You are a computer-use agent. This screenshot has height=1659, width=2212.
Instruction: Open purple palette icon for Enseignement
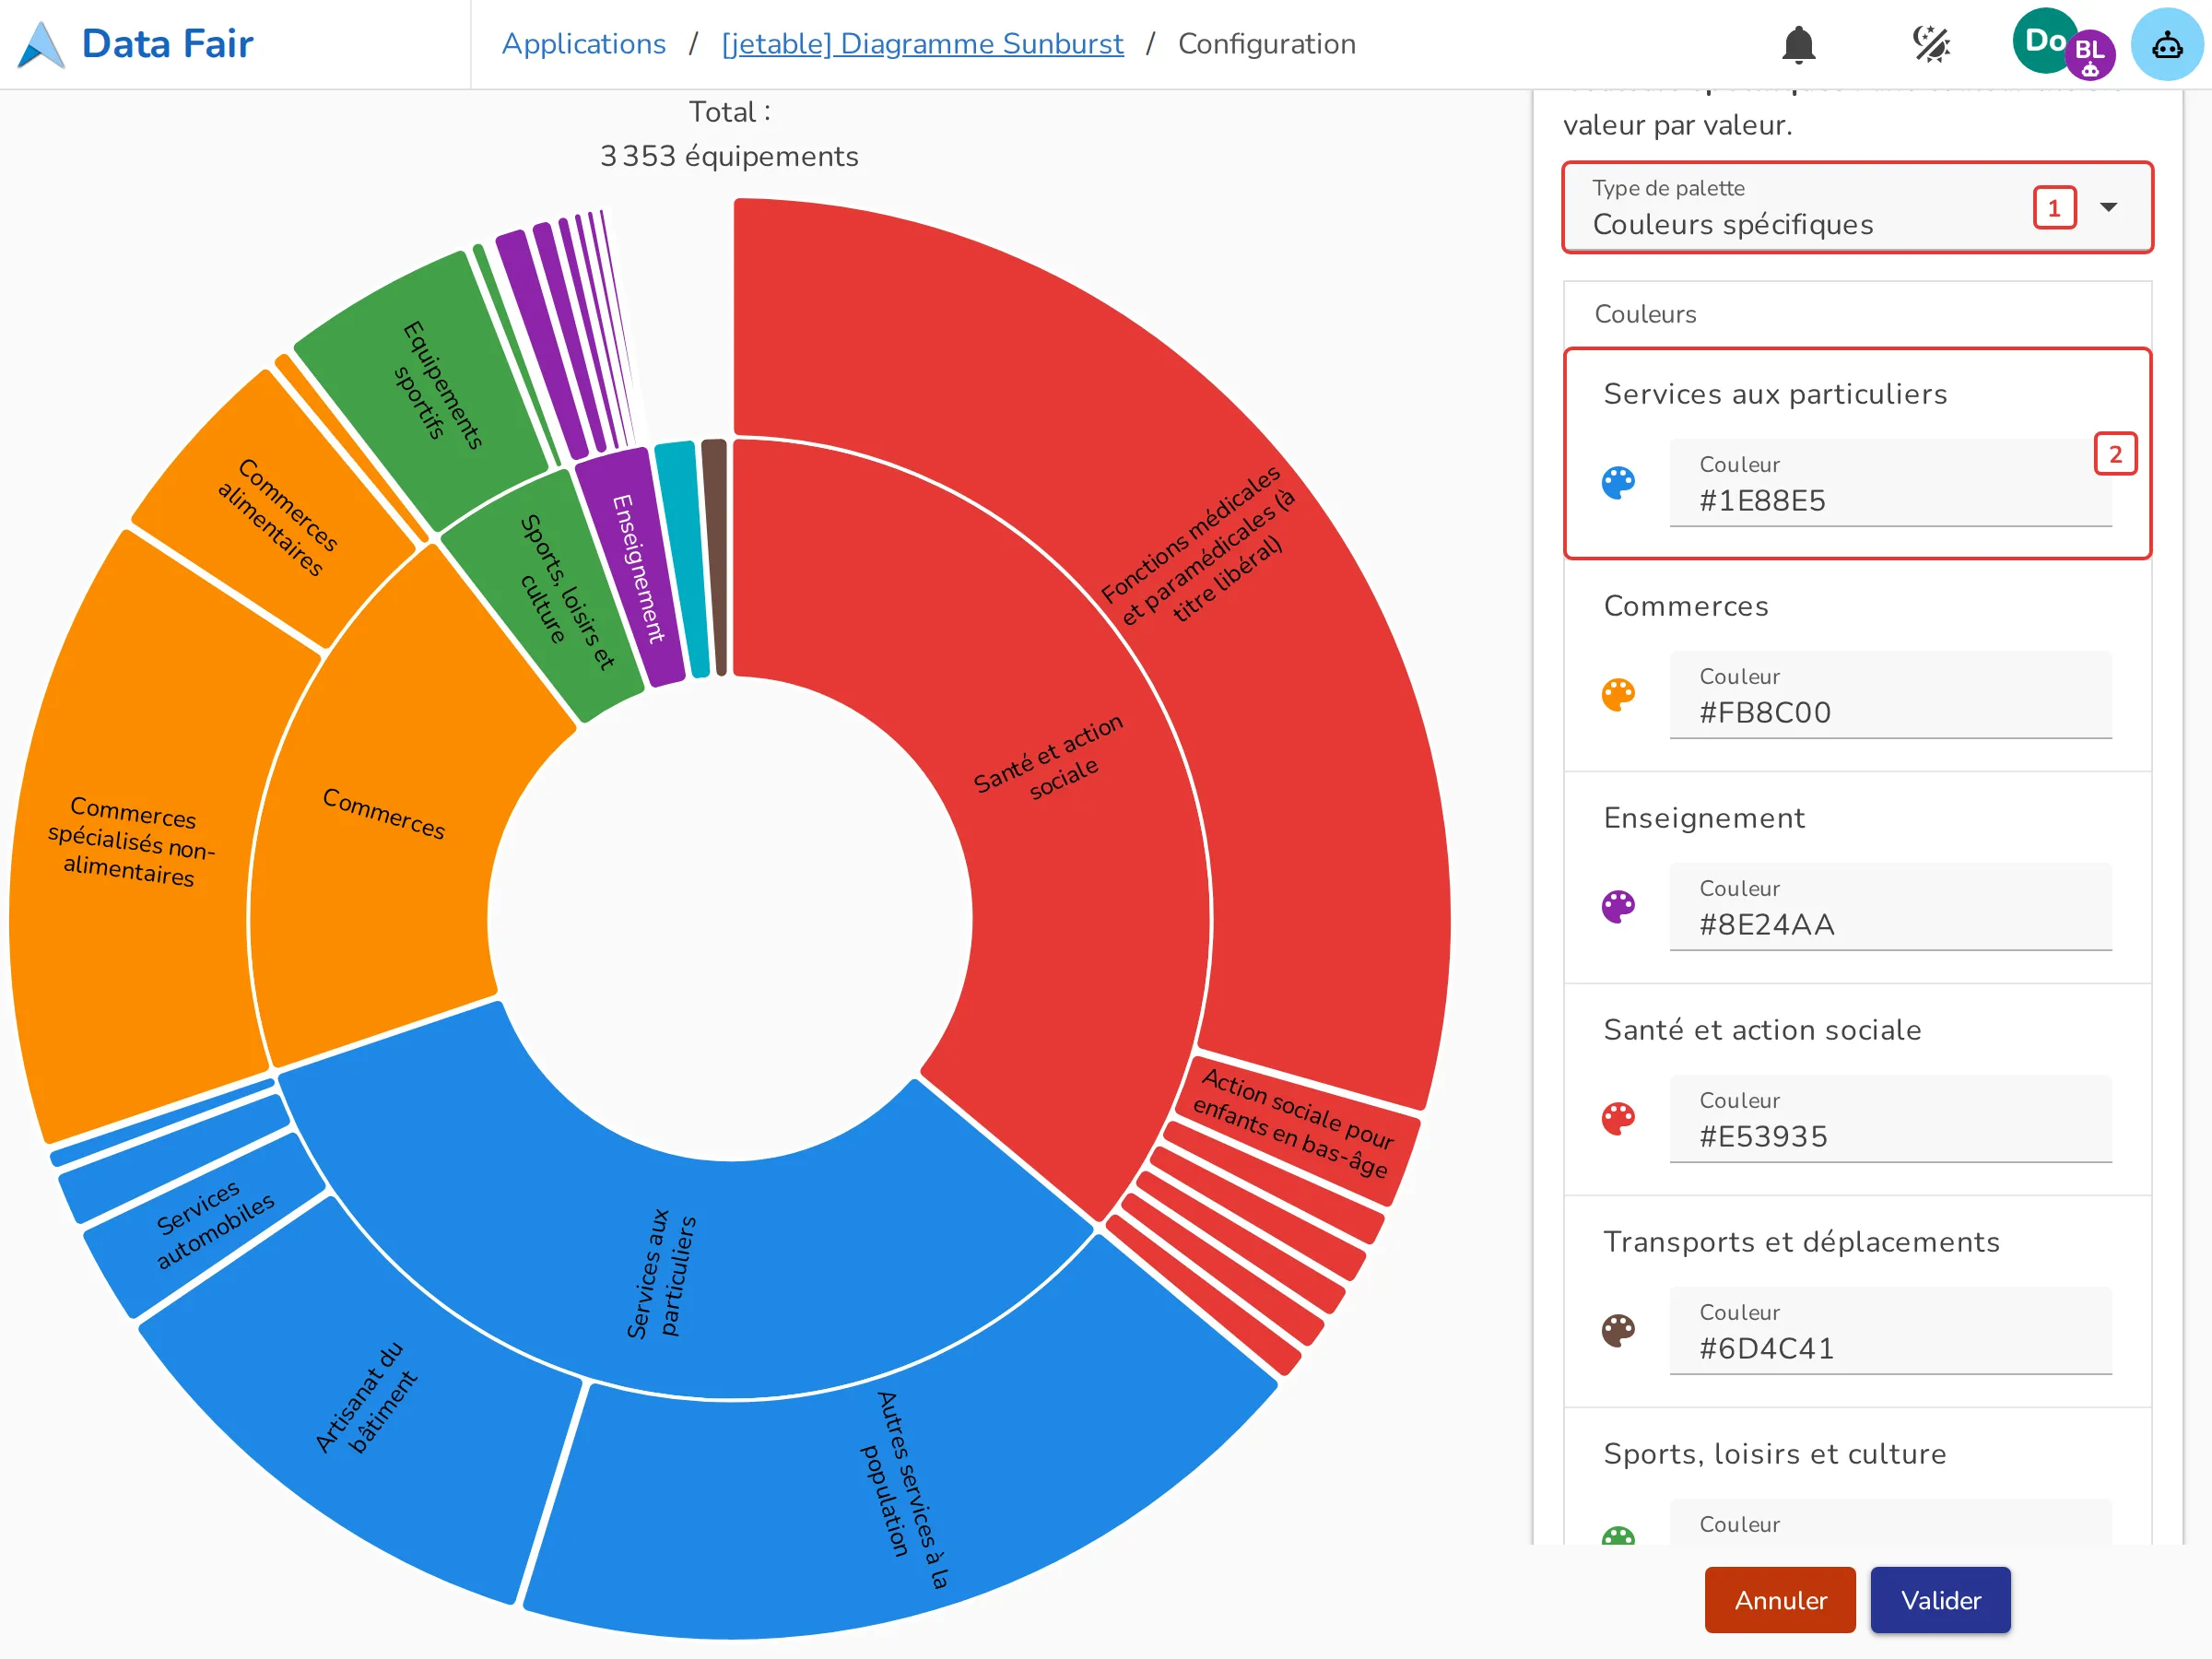coord(1618,907)
